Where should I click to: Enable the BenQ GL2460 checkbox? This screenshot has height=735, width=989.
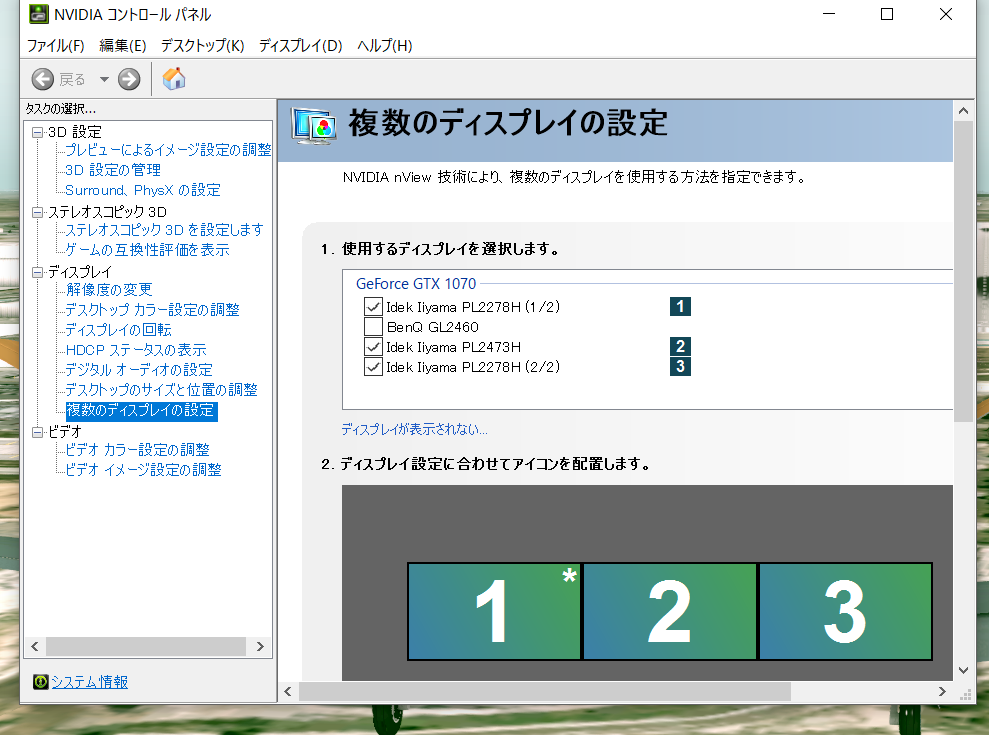pyautogui.click(x=373, y=327)
